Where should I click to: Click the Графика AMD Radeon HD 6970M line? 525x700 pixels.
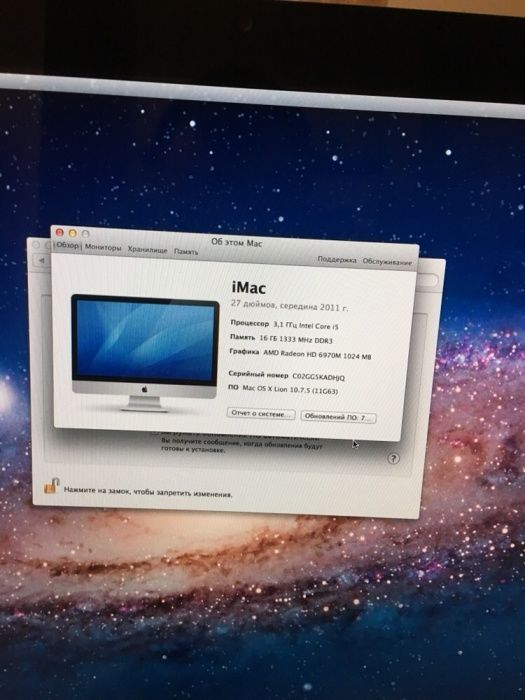[x=300, y=354]
